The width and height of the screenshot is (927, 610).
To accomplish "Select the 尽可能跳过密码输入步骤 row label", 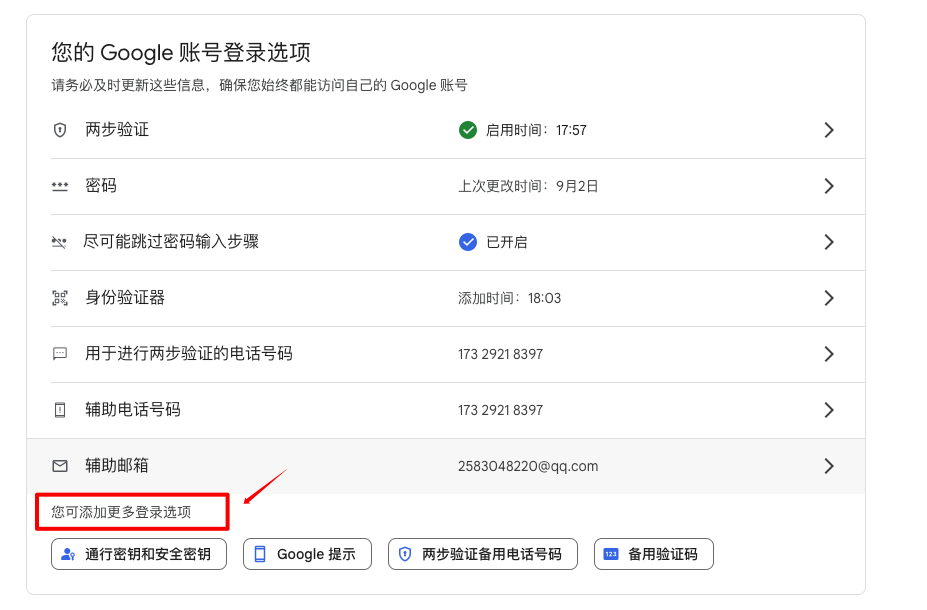I will click(x=171, y=242).
